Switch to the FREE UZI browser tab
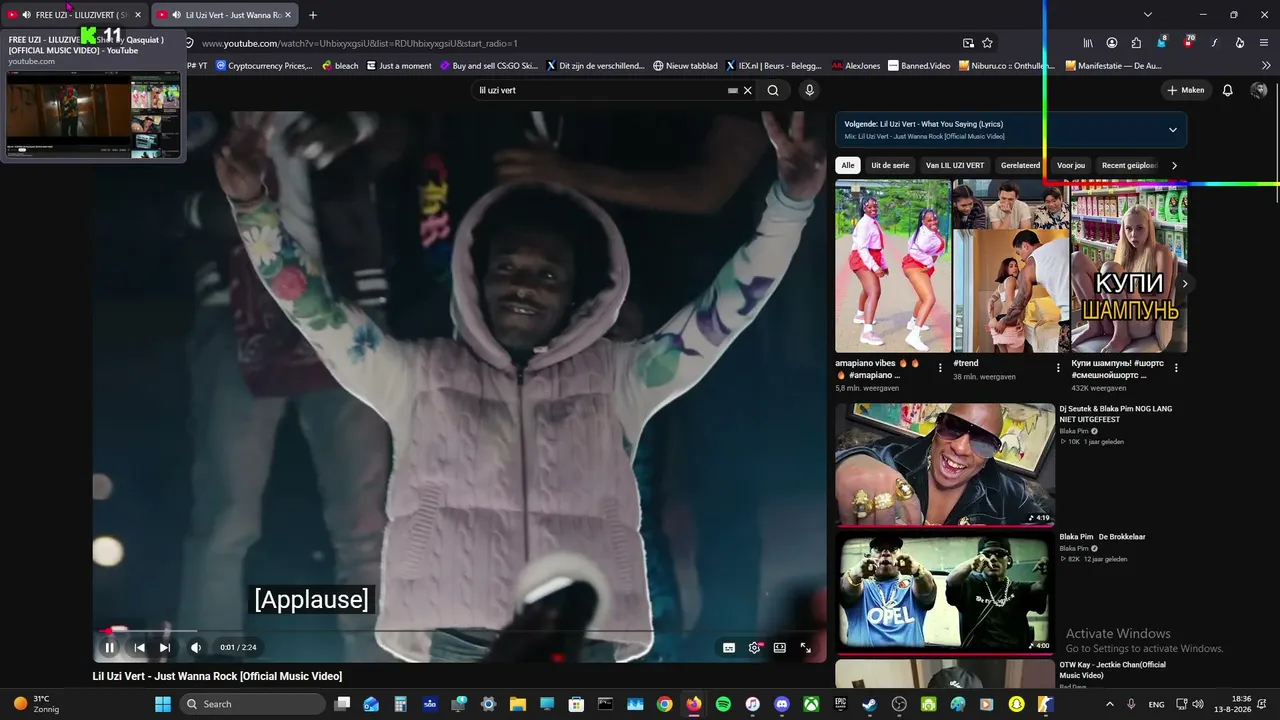 click(76, 15)
